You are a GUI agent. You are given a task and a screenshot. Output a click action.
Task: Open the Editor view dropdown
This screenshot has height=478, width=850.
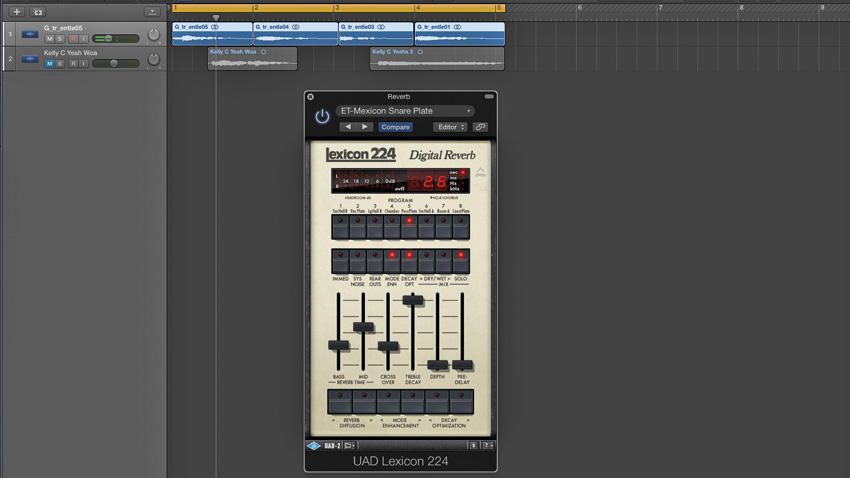pos(450,127)
